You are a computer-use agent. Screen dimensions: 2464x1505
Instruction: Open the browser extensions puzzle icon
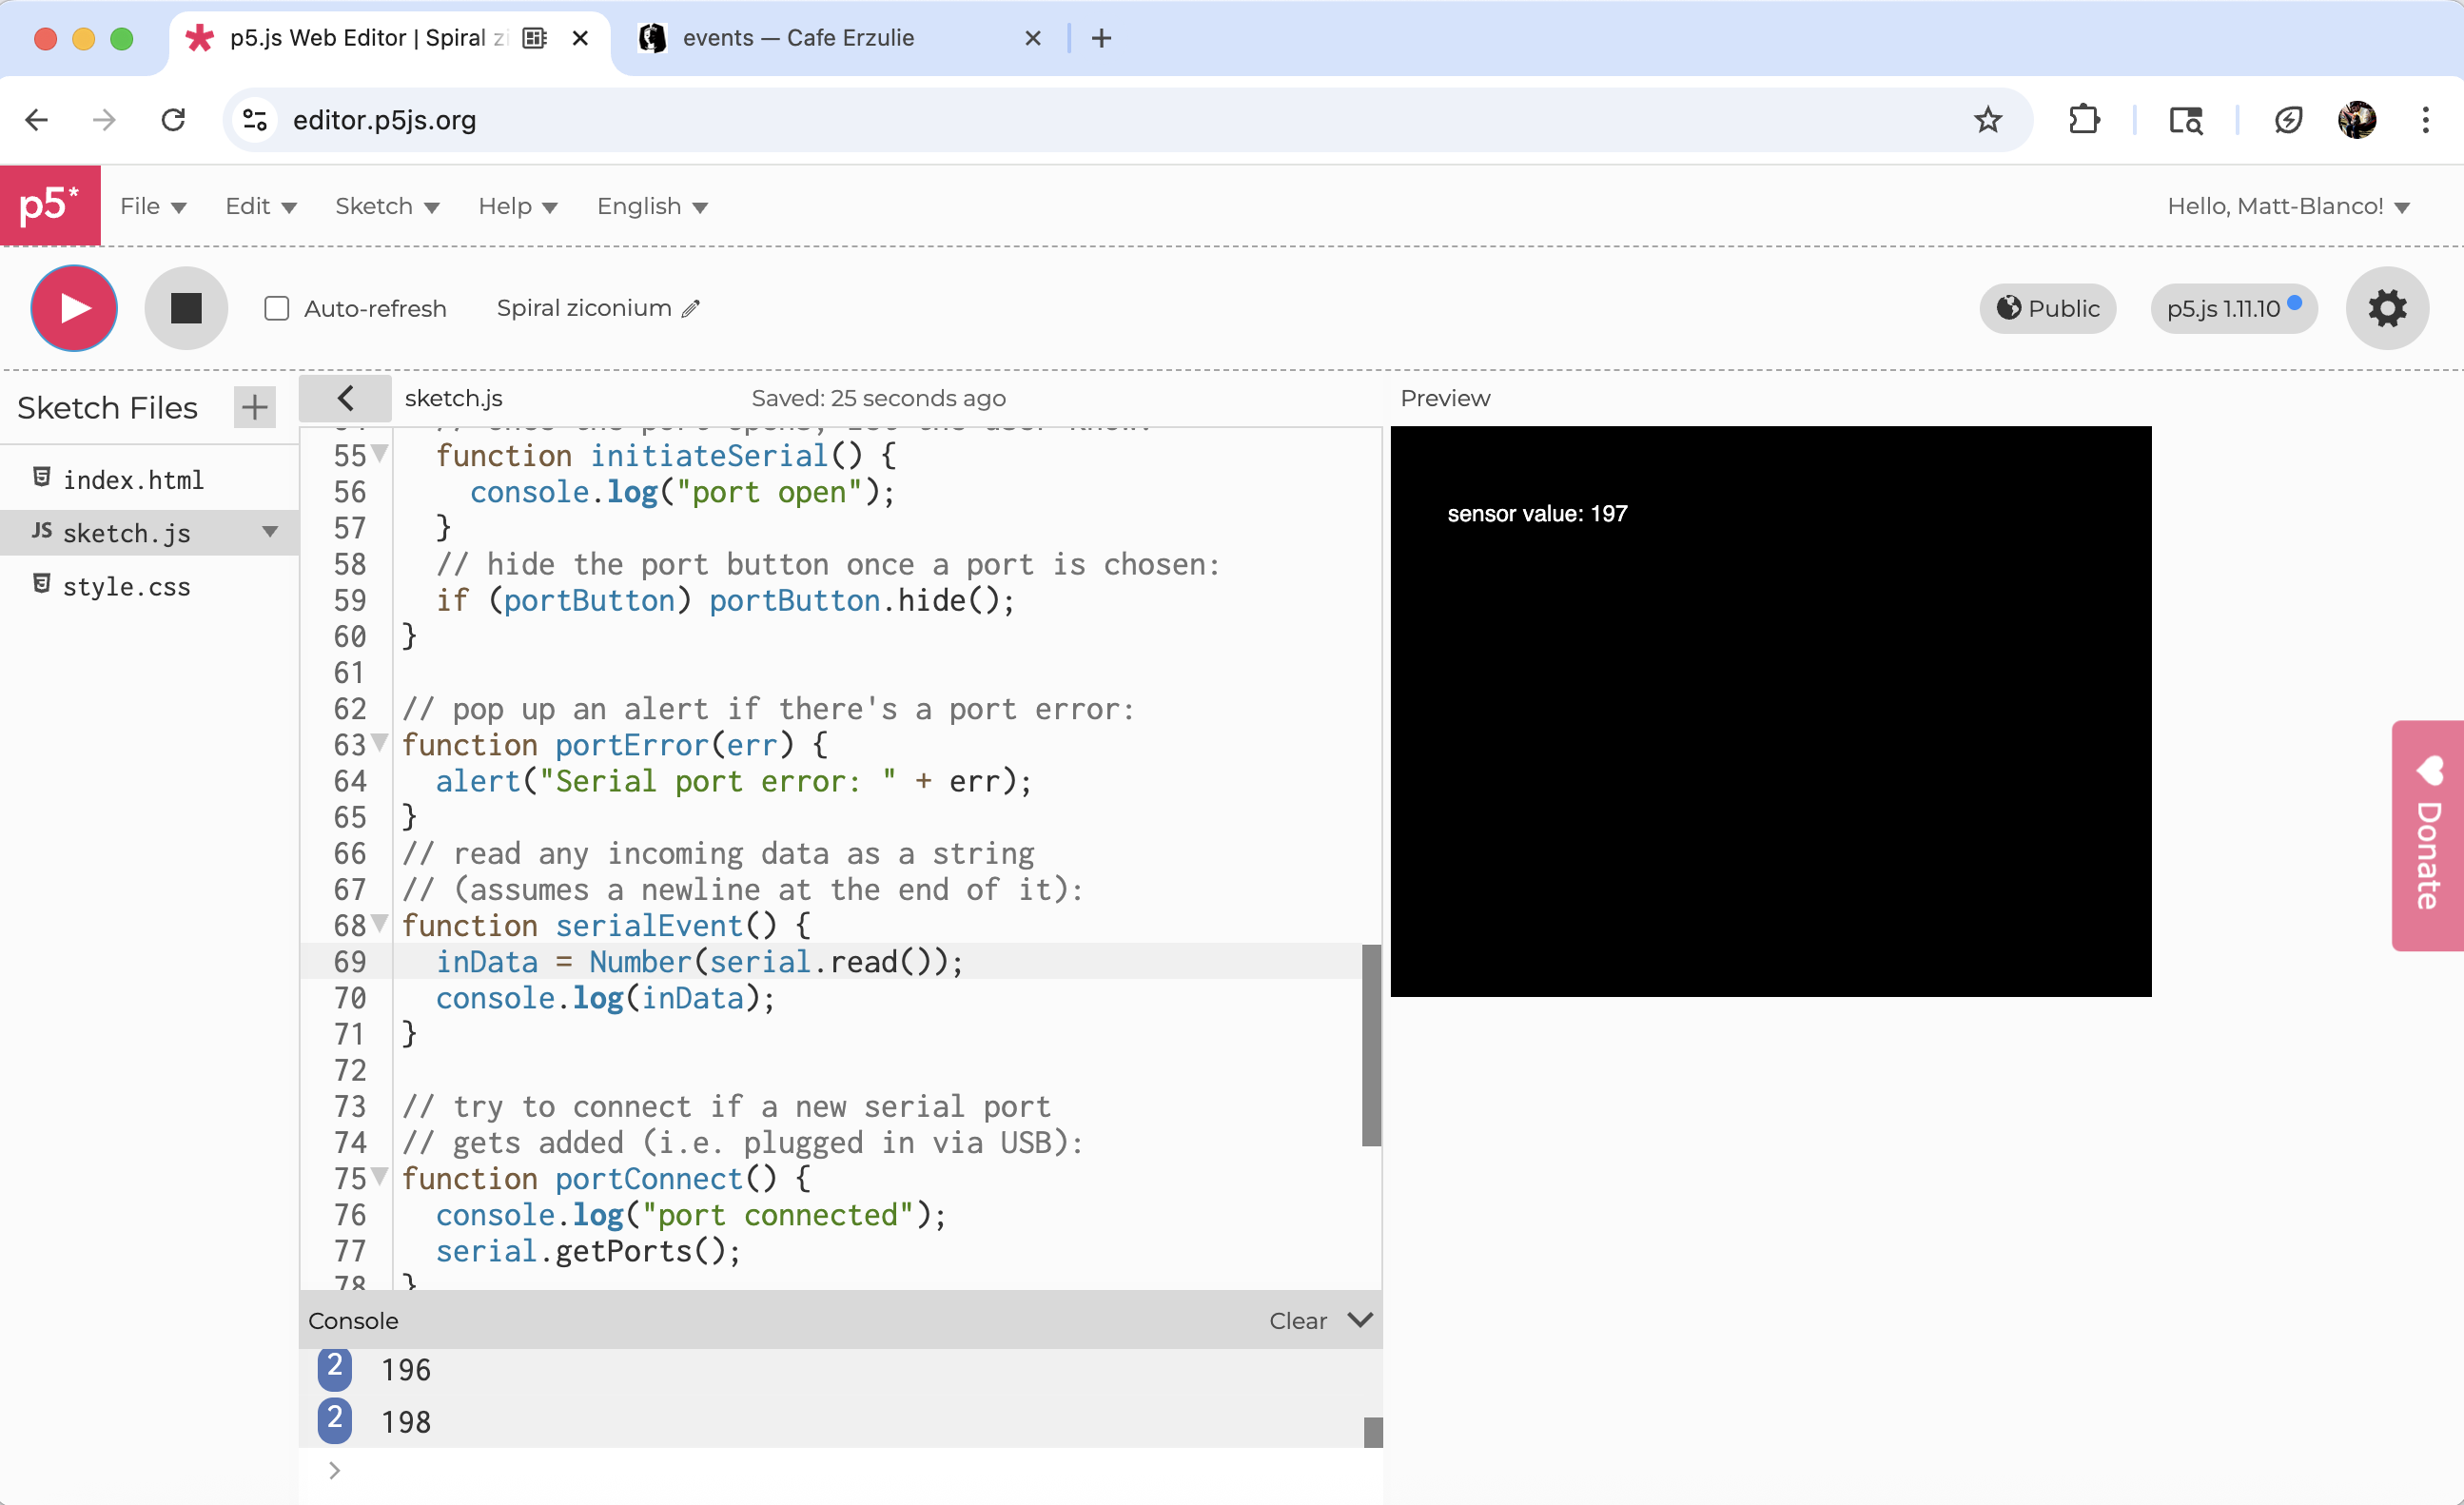tap(2084, 120)
